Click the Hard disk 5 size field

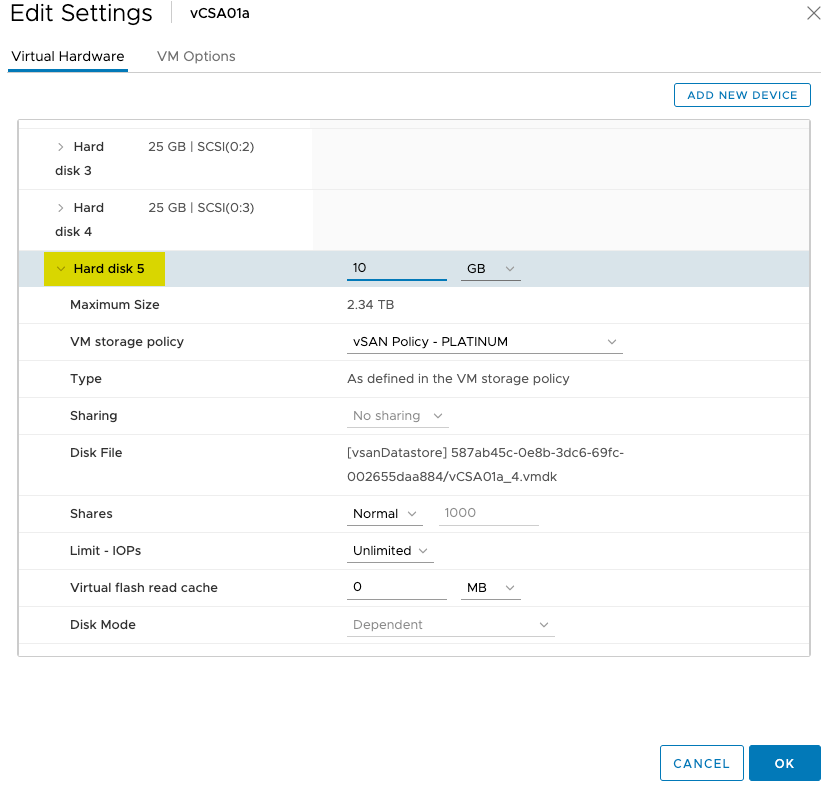pyautogui.click(x=397, y=268)
